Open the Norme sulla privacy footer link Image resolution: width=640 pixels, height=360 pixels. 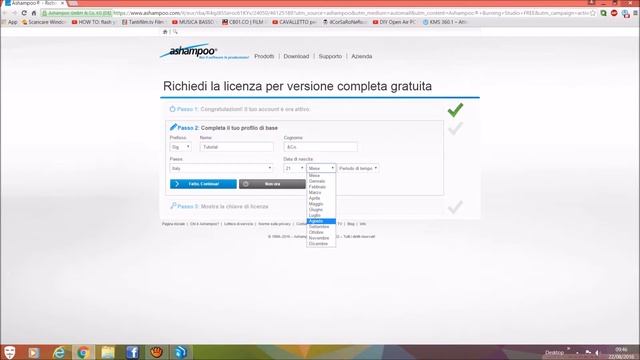pyautogui.click(x=274, y=224)
